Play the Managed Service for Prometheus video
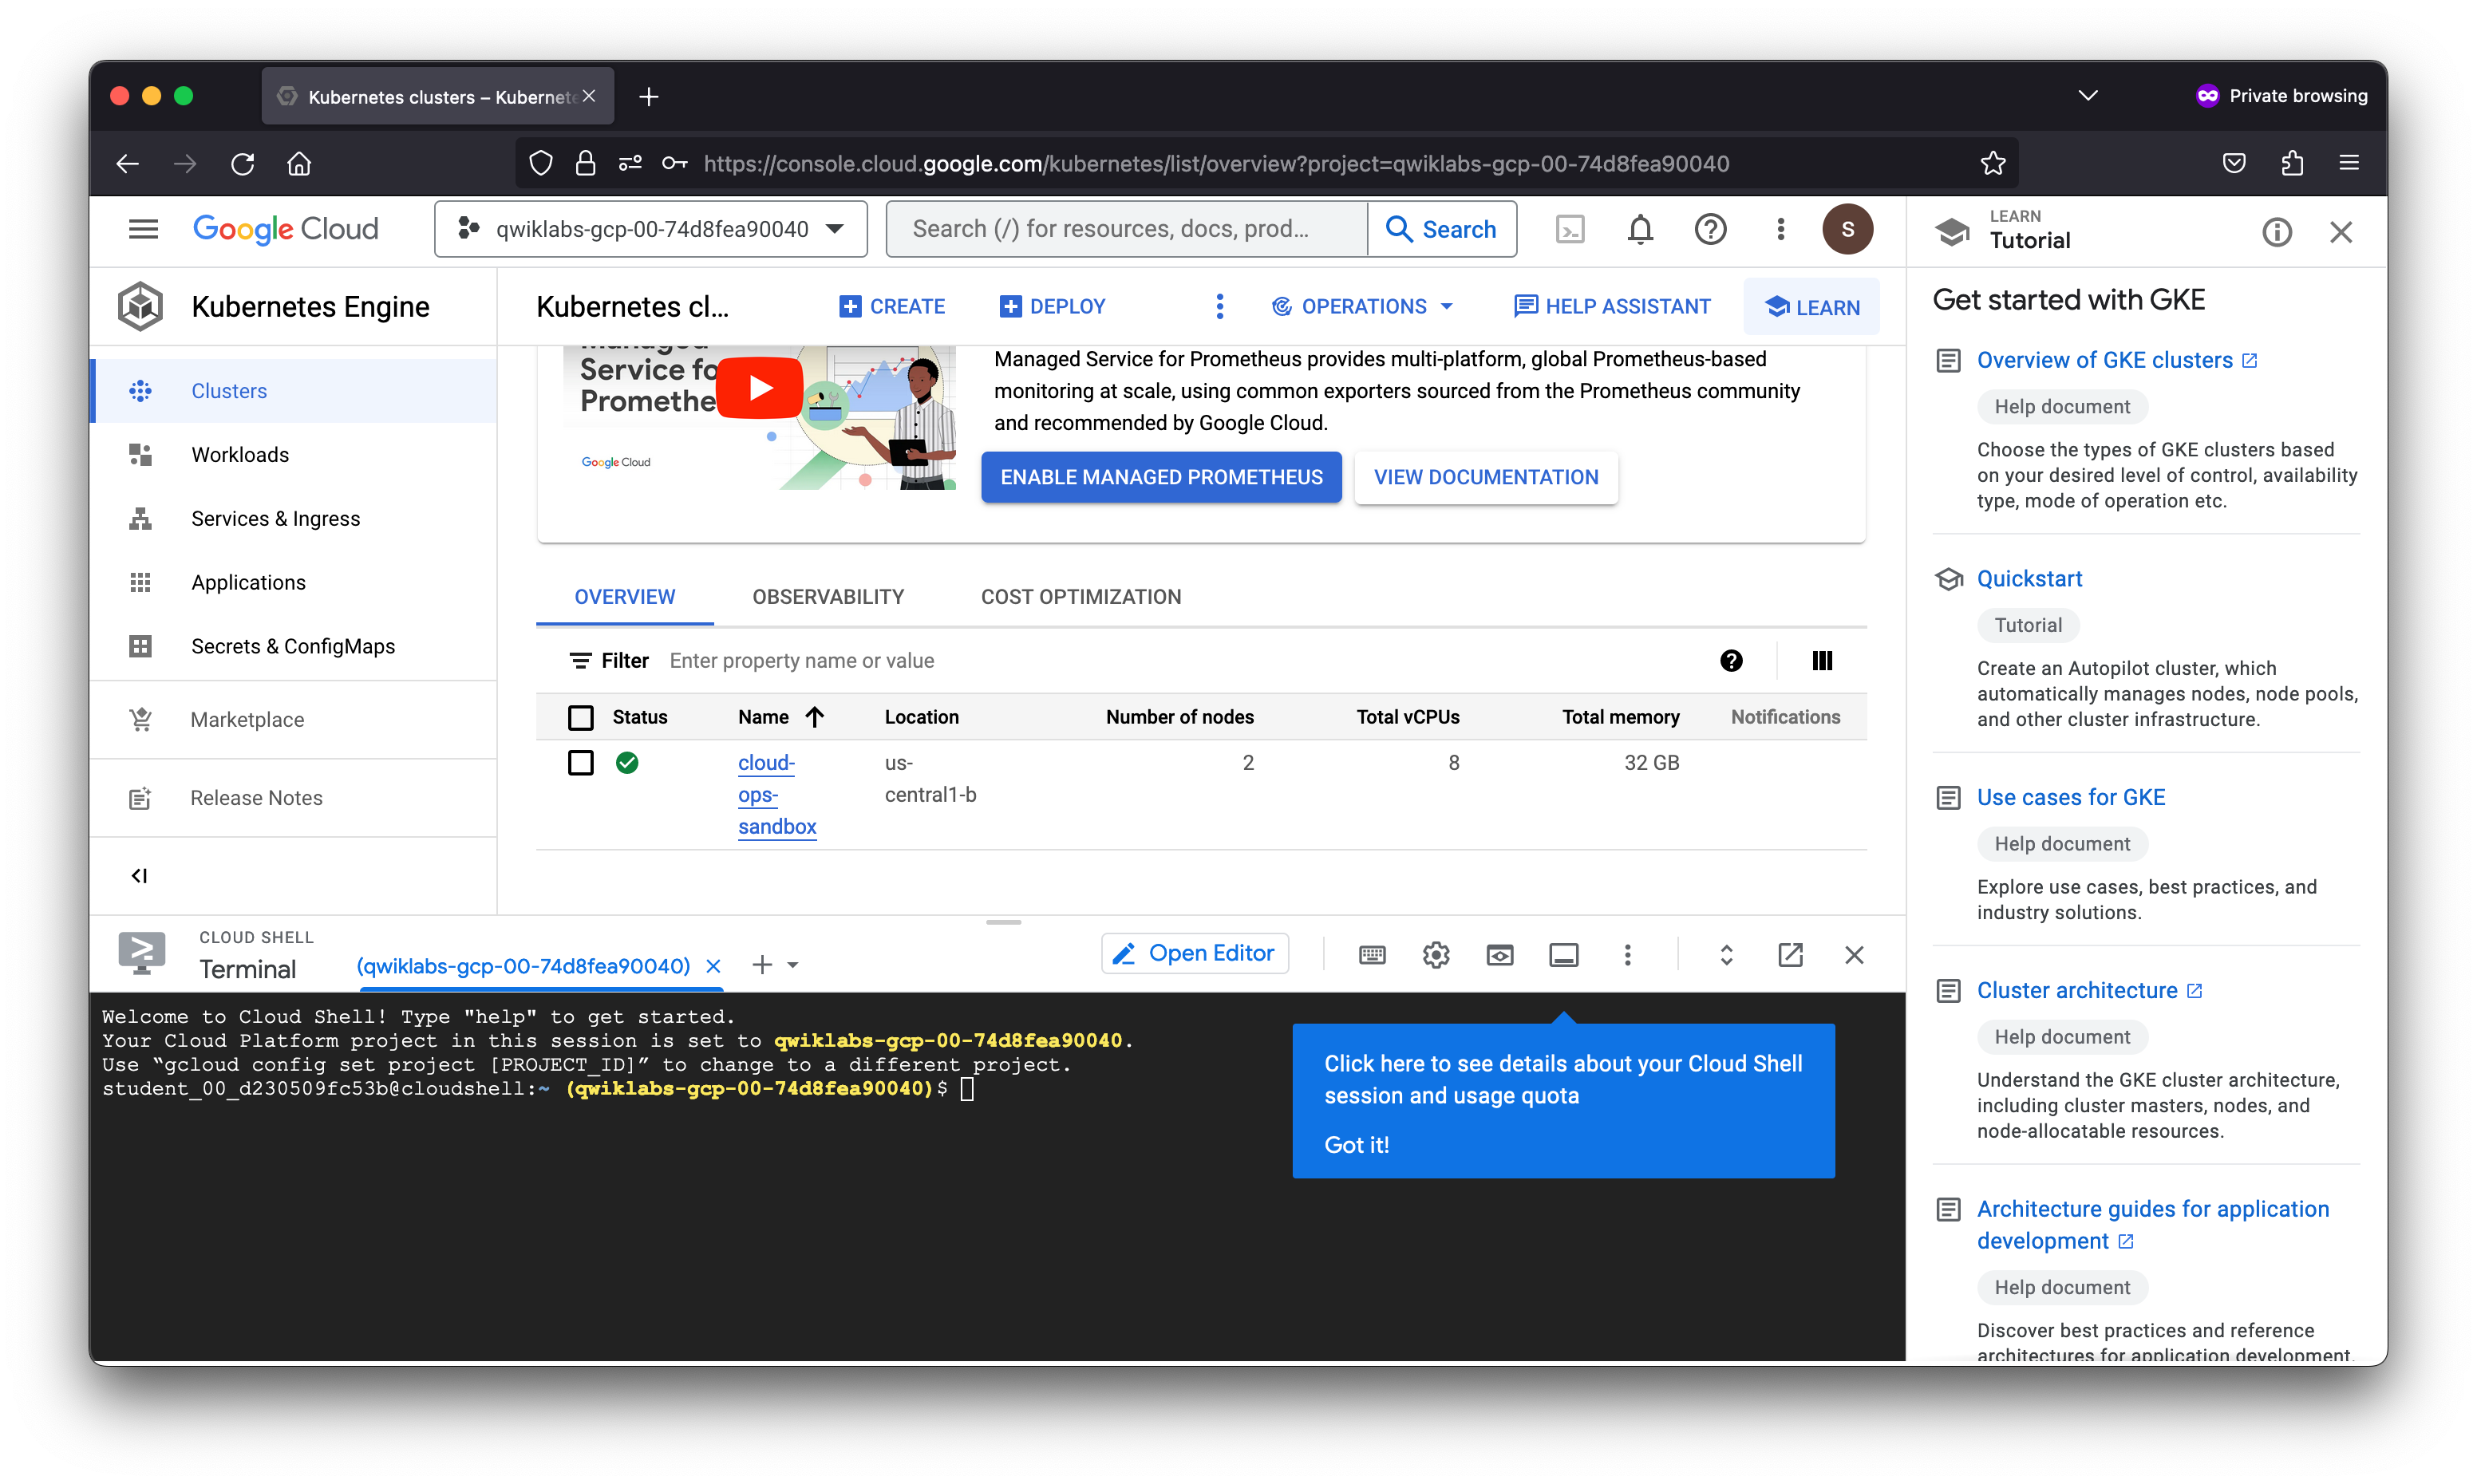The image size is (2477, 1484). pos(760,388)
